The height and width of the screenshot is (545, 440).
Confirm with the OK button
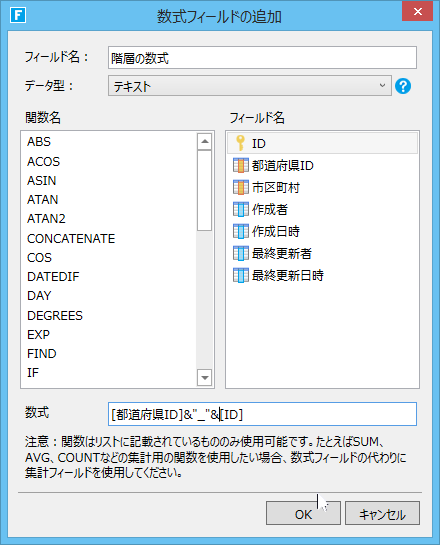303,513
